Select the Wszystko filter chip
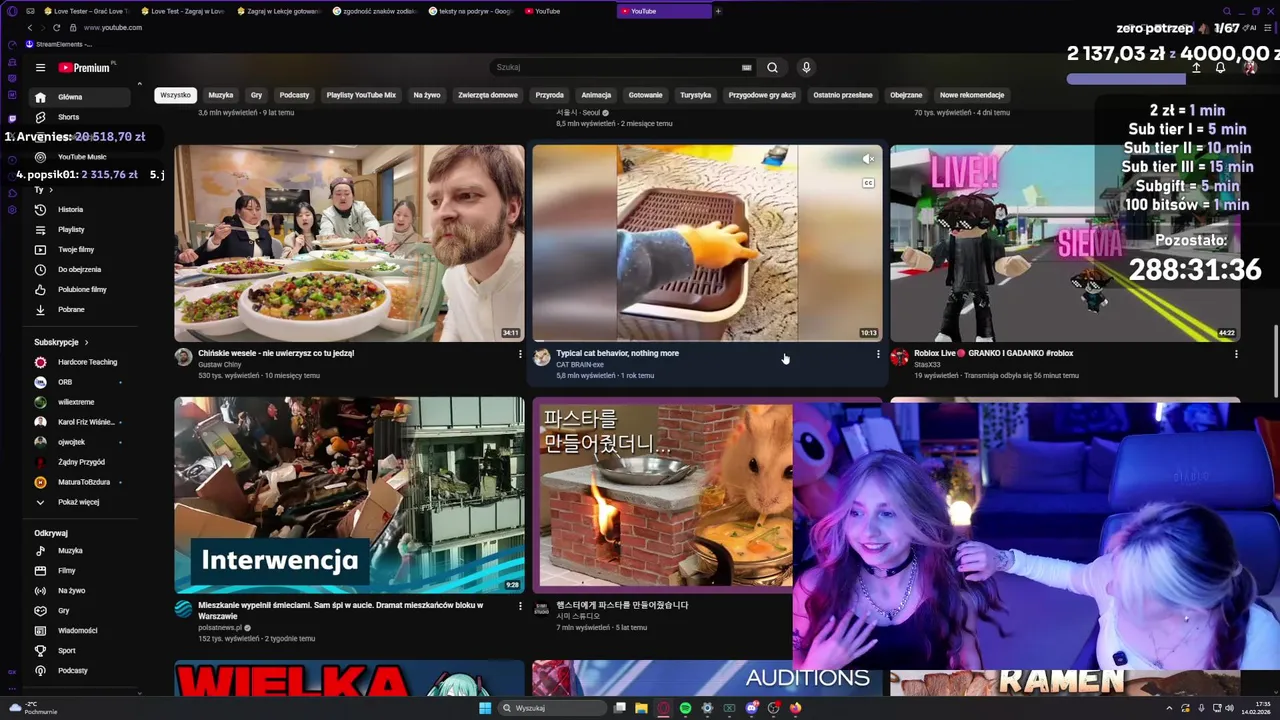The image size is (1280, 720). click(x=175, y=95)
